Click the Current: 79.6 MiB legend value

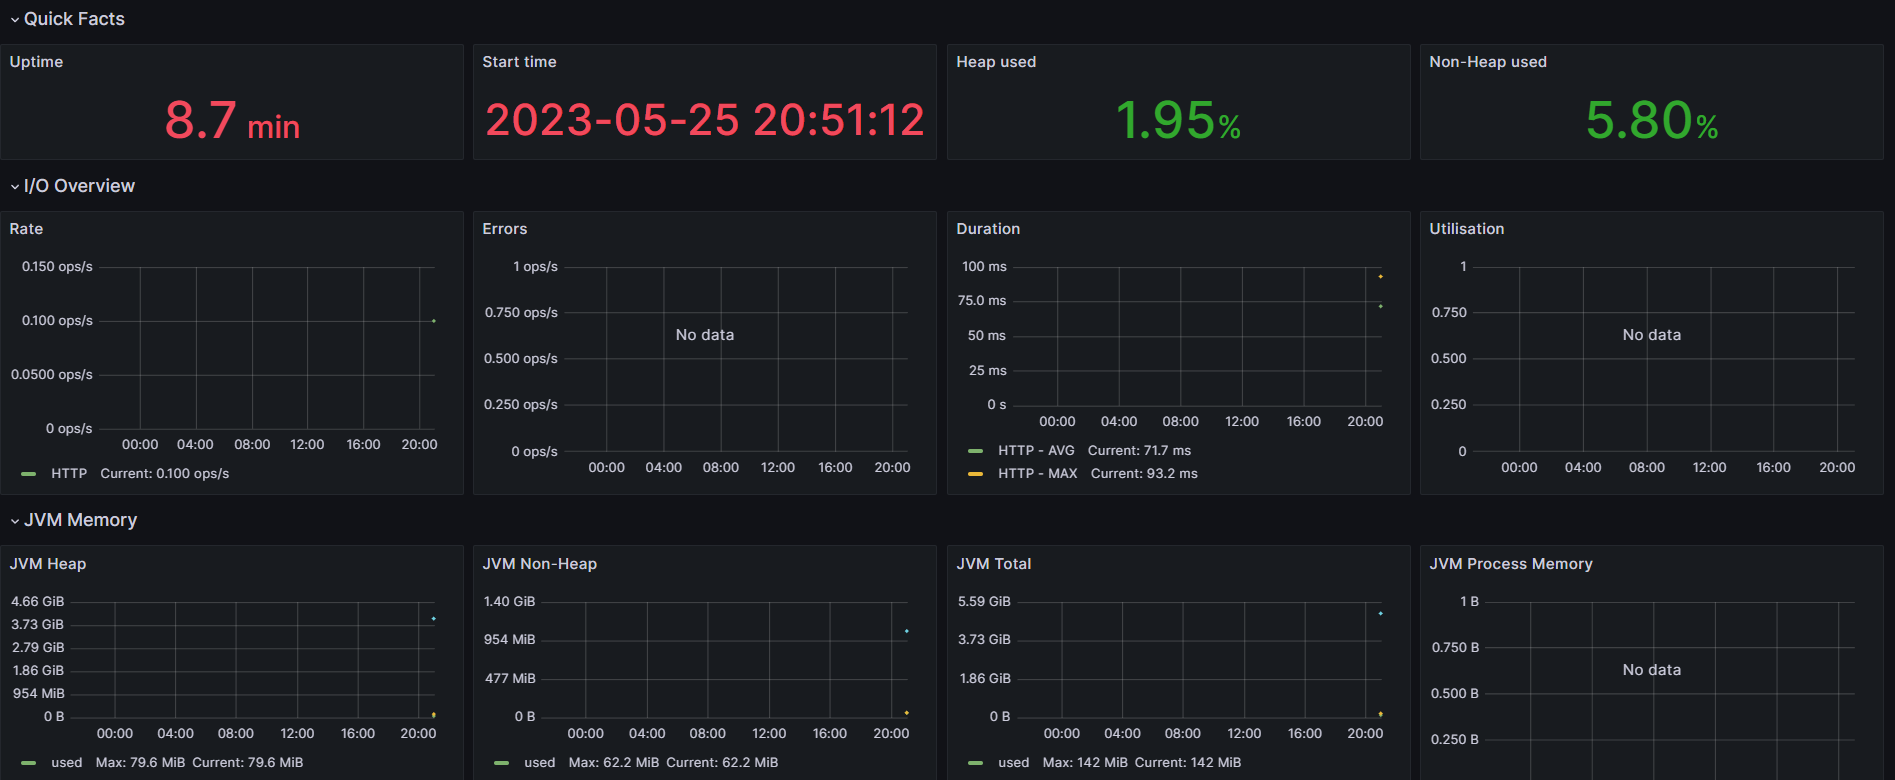tap(248, 763)
